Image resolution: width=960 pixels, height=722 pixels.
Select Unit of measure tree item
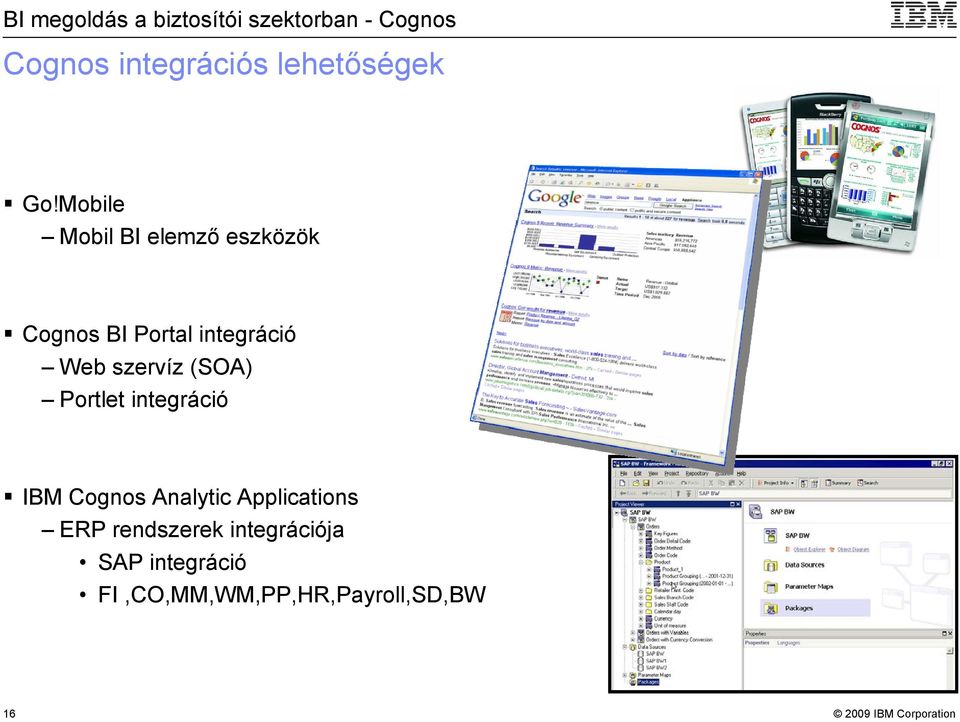click(x=670, y=626)
